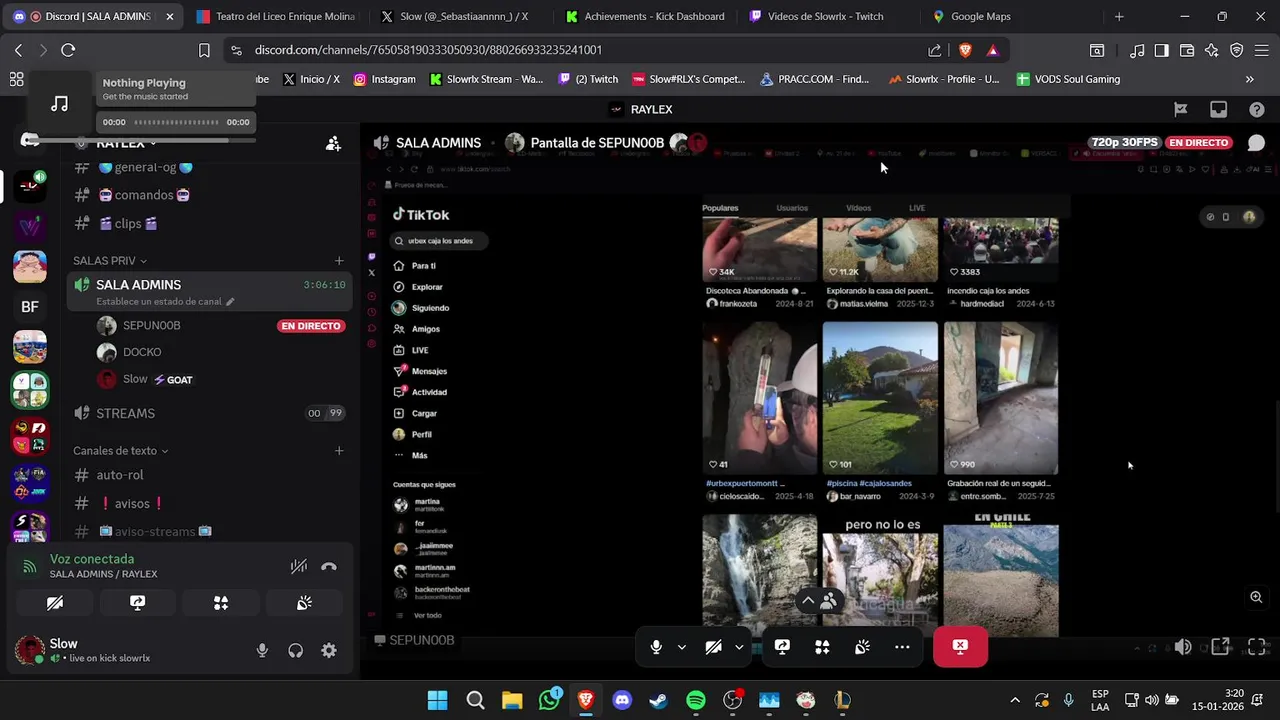The width and height of the screenshot is (1280, 720).
Task: Open Discord inbox icon
Action: point(1218,110)
